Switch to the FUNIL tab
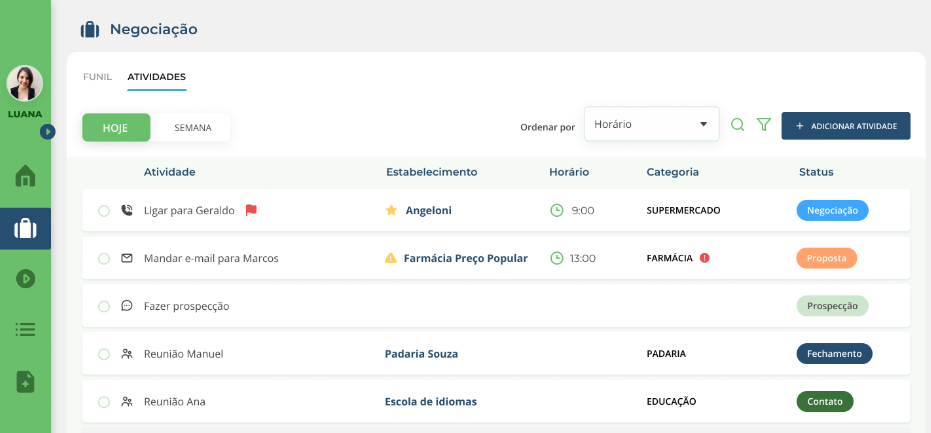This screenshot has width=931, height=433. (x=97, y=77)
